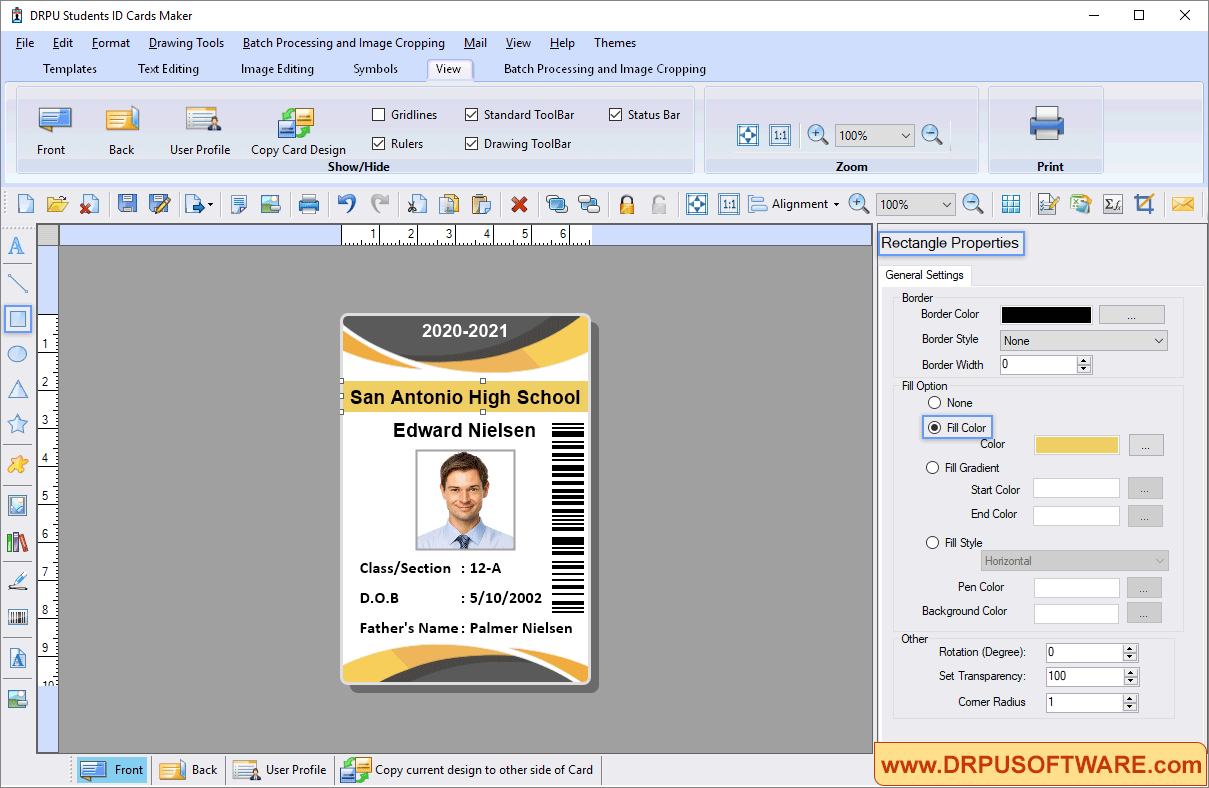The width and height of the screenshot is (1209, 788).
Task: Increase the Border Width stepper
Action: coord(1084,360)
